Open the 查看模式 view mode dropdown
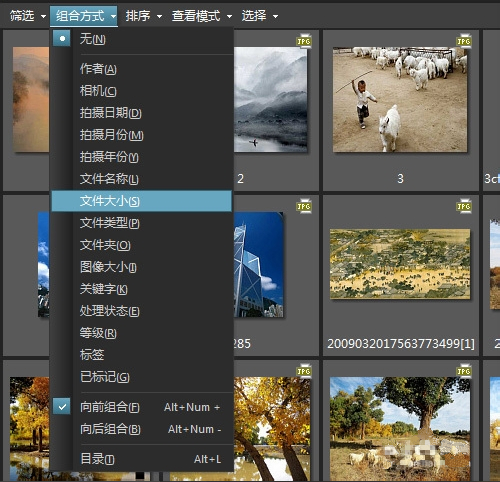Screen dimensions: 500x482 point(202,16)
